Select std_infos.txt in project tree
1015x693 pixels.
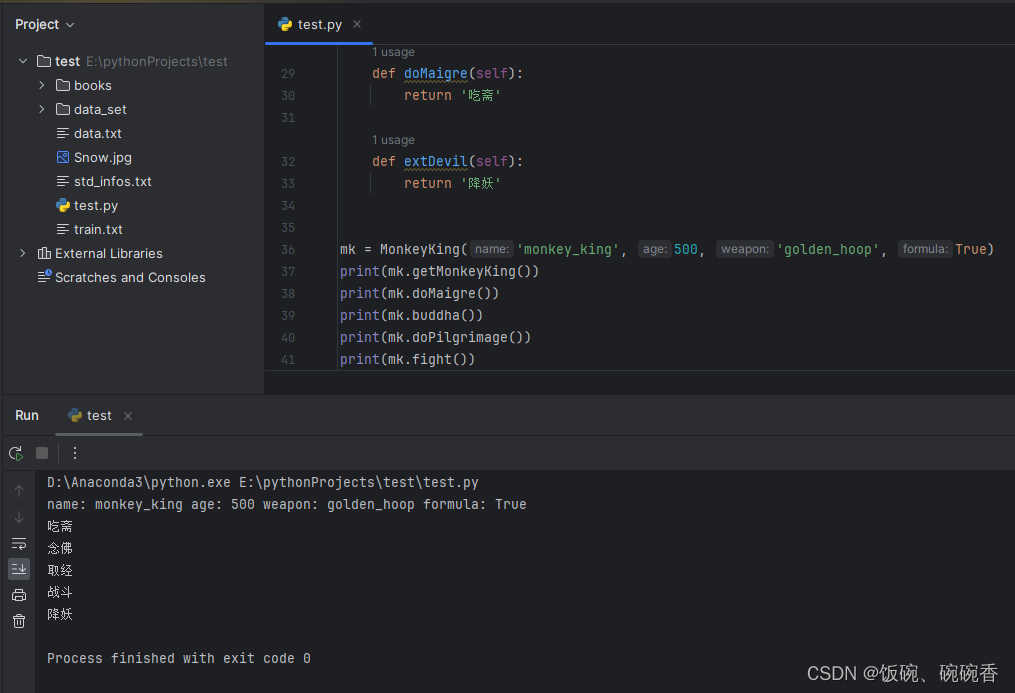(113, 181)
